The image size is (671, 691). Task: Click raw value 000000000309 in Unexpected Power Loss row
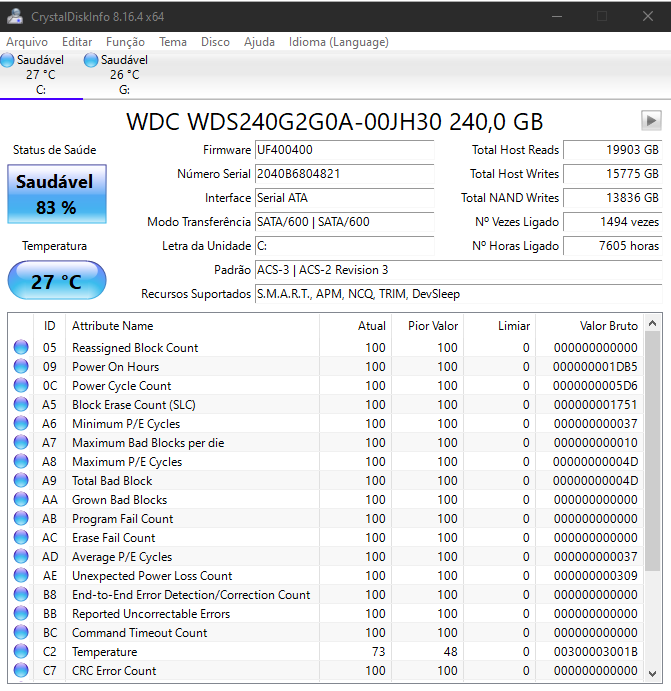click(x=595, y=576)
